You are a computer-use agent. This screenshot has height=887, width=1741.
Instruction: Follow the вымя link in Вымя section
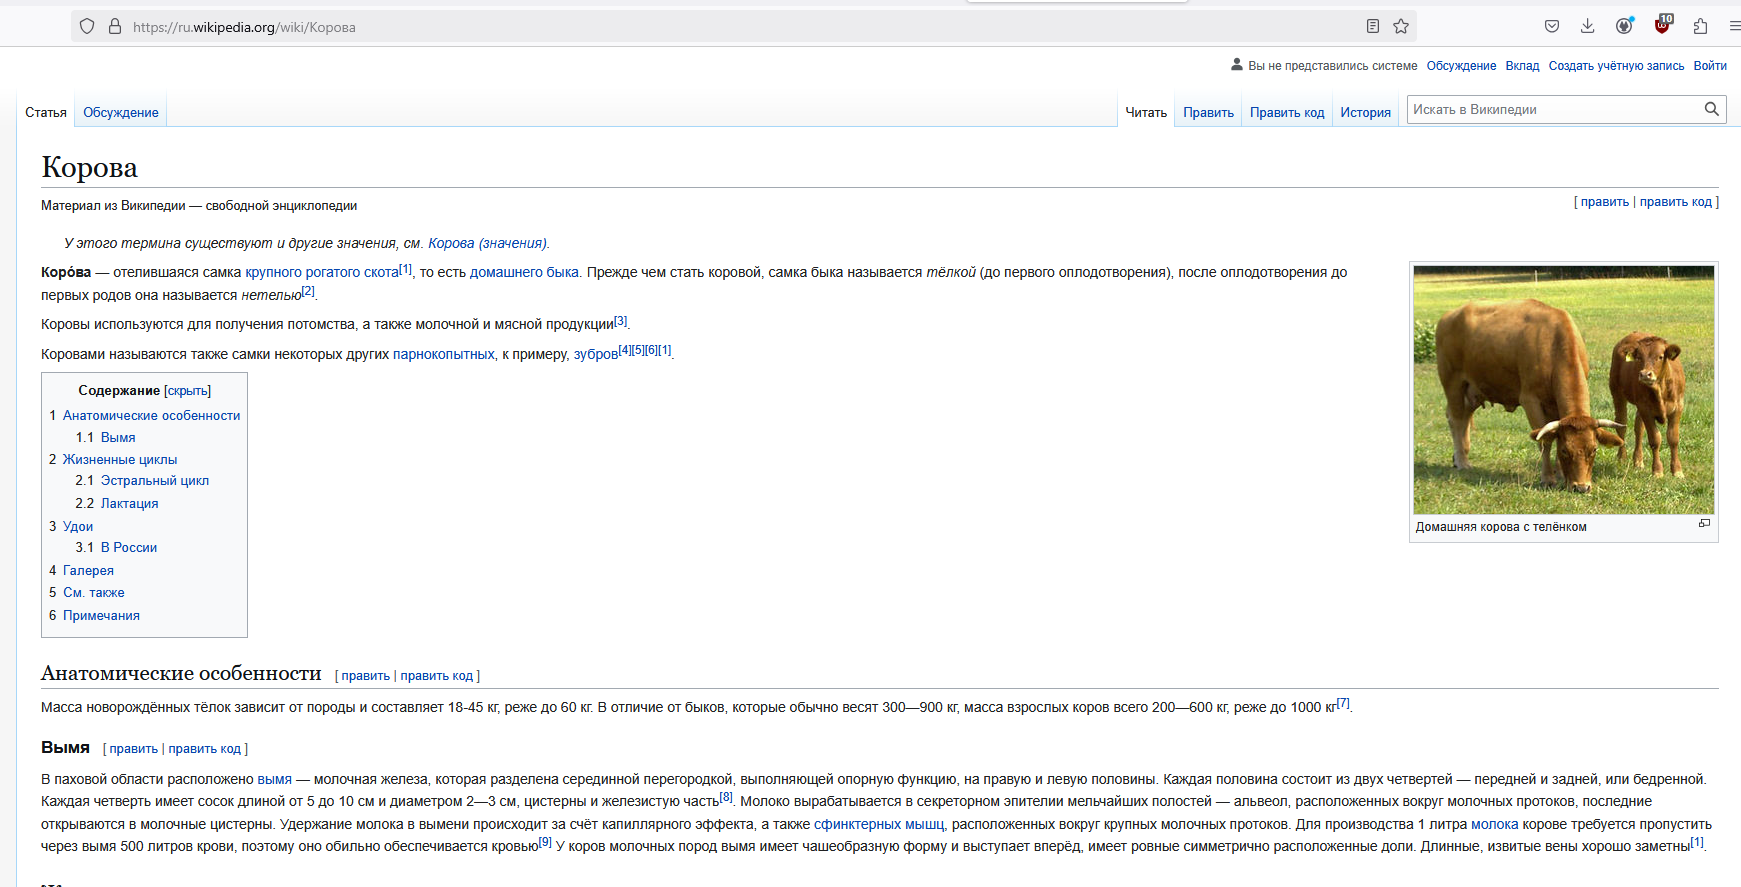[275, 779]
